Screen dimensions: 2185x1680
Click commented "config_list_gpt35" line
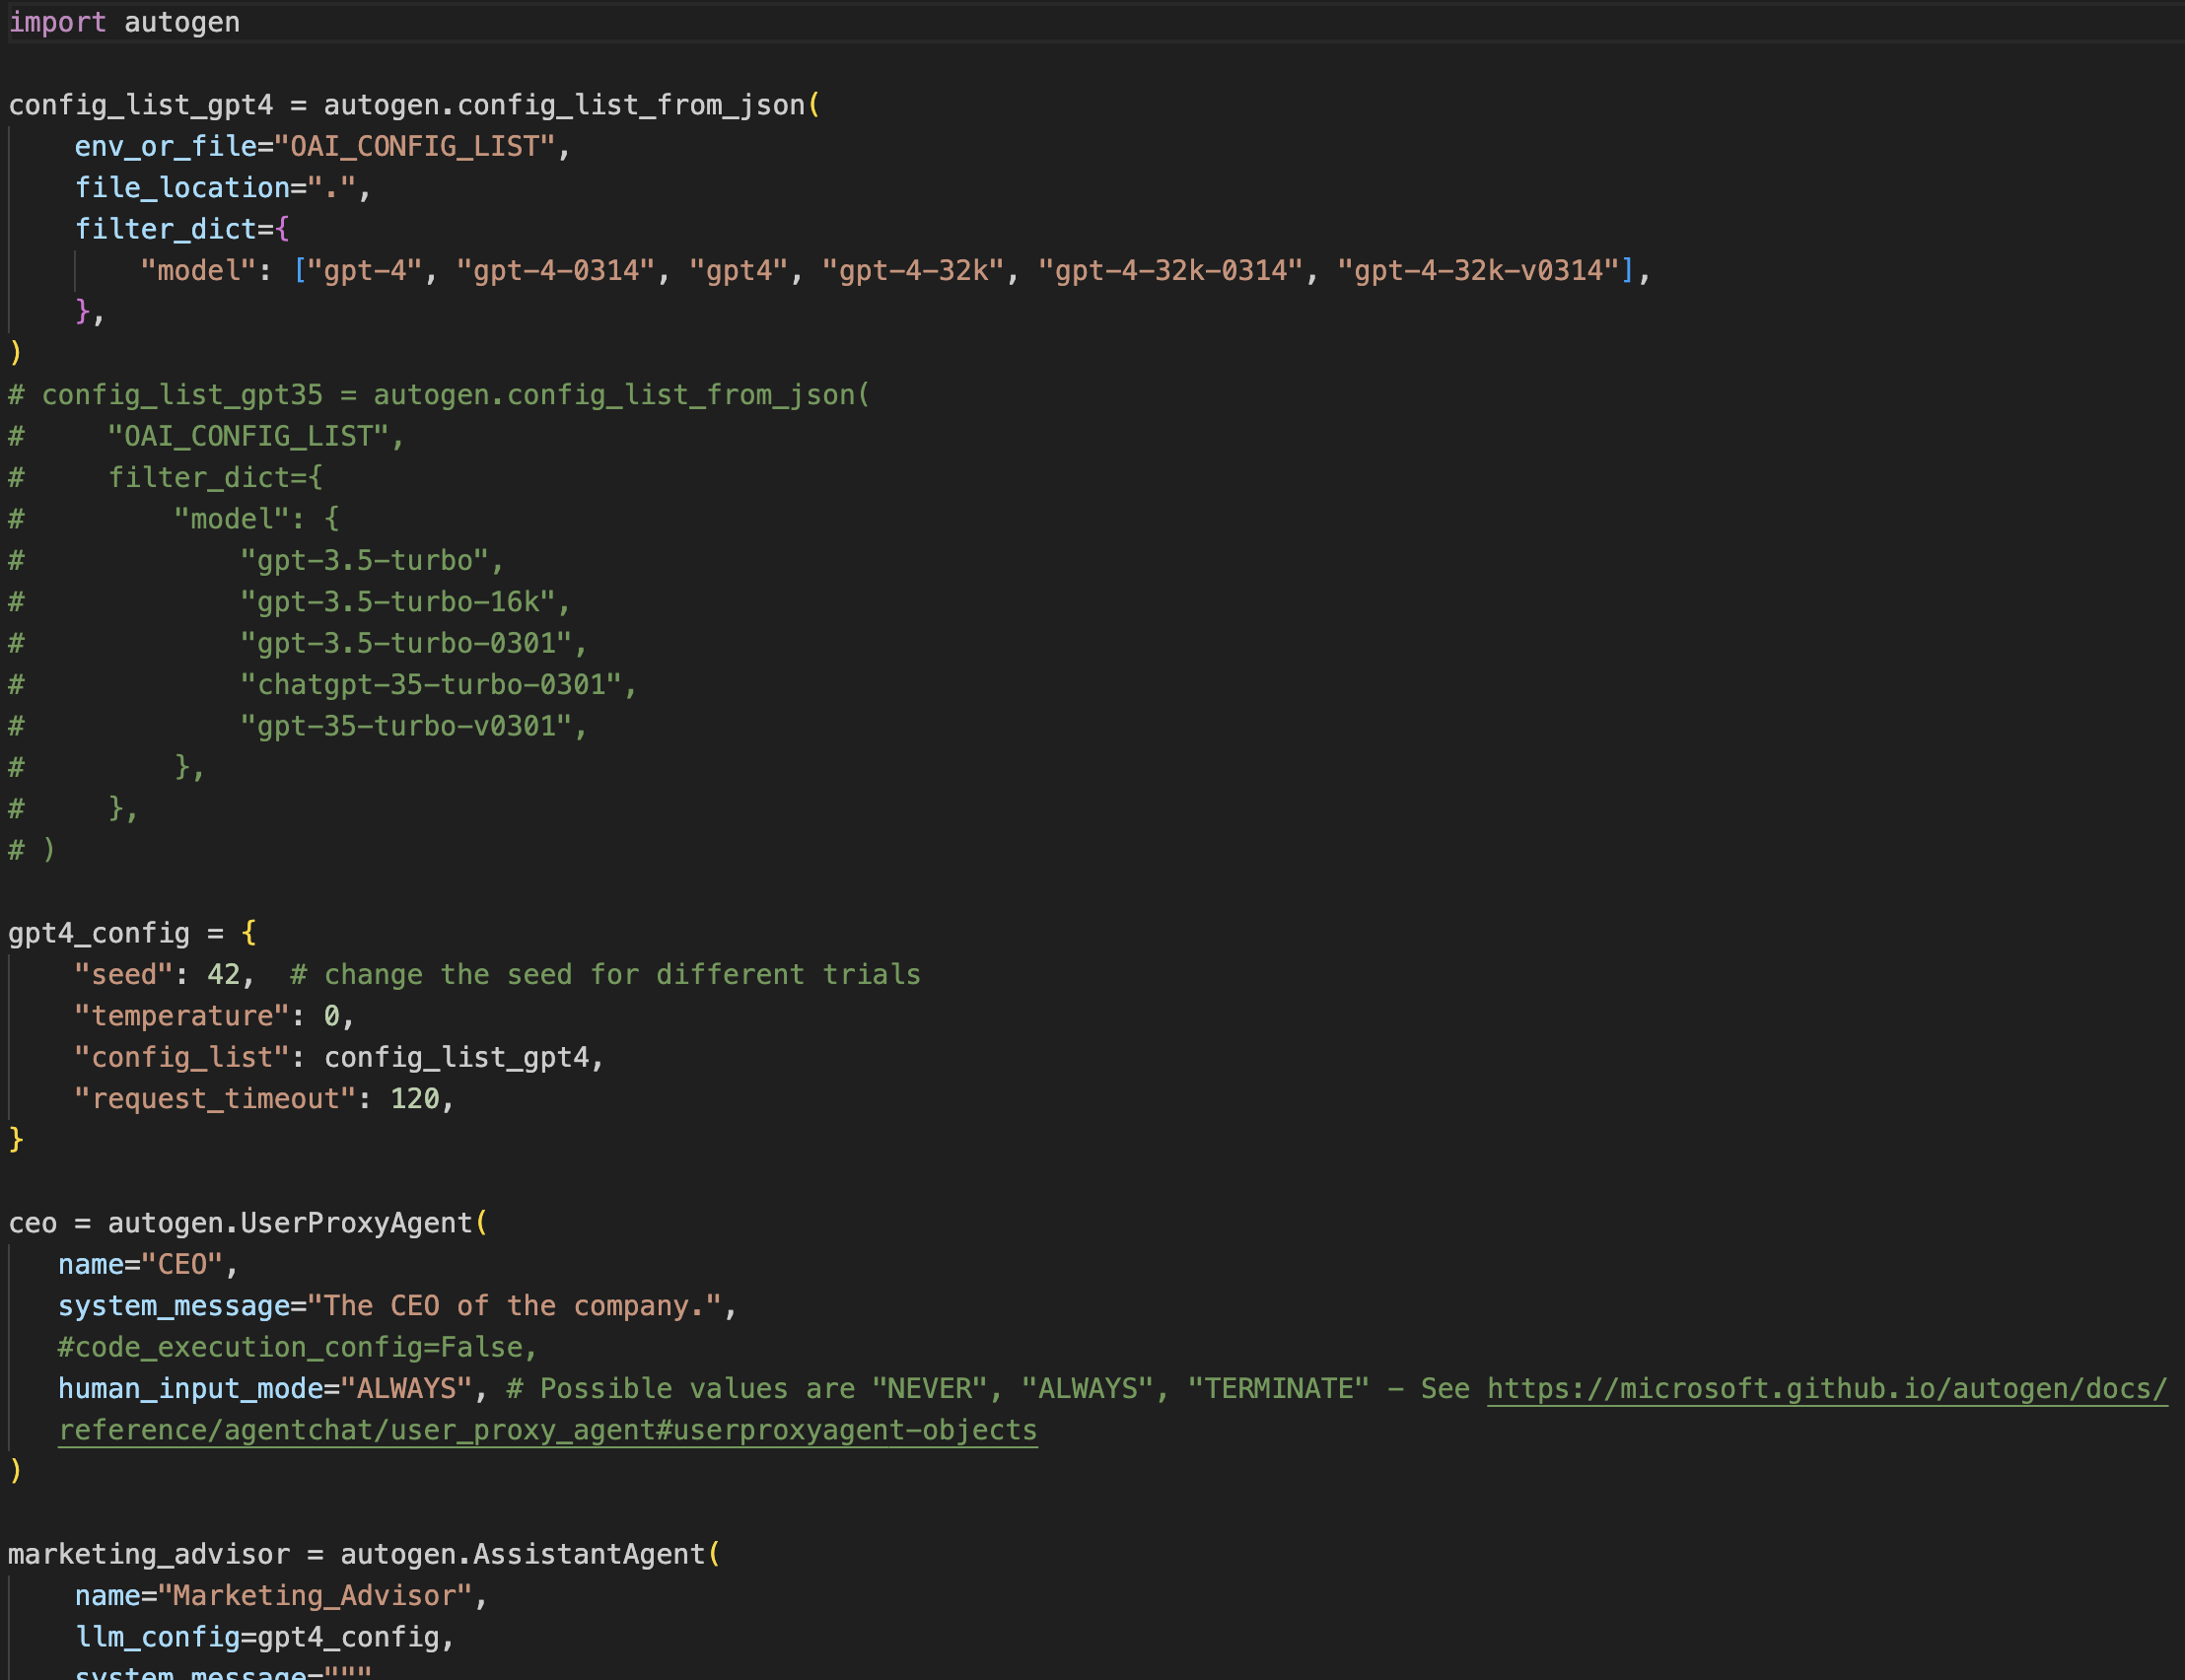[x=440, y=395]
